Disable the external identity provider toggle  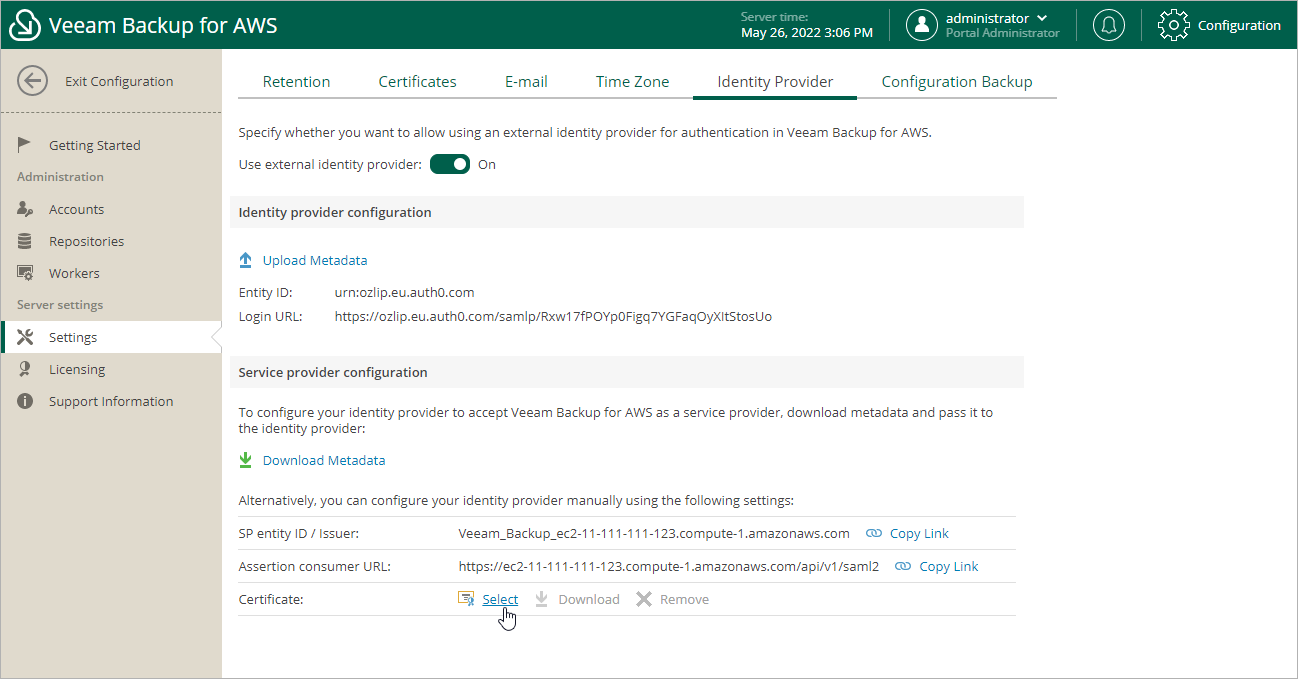tap(450, 164)
